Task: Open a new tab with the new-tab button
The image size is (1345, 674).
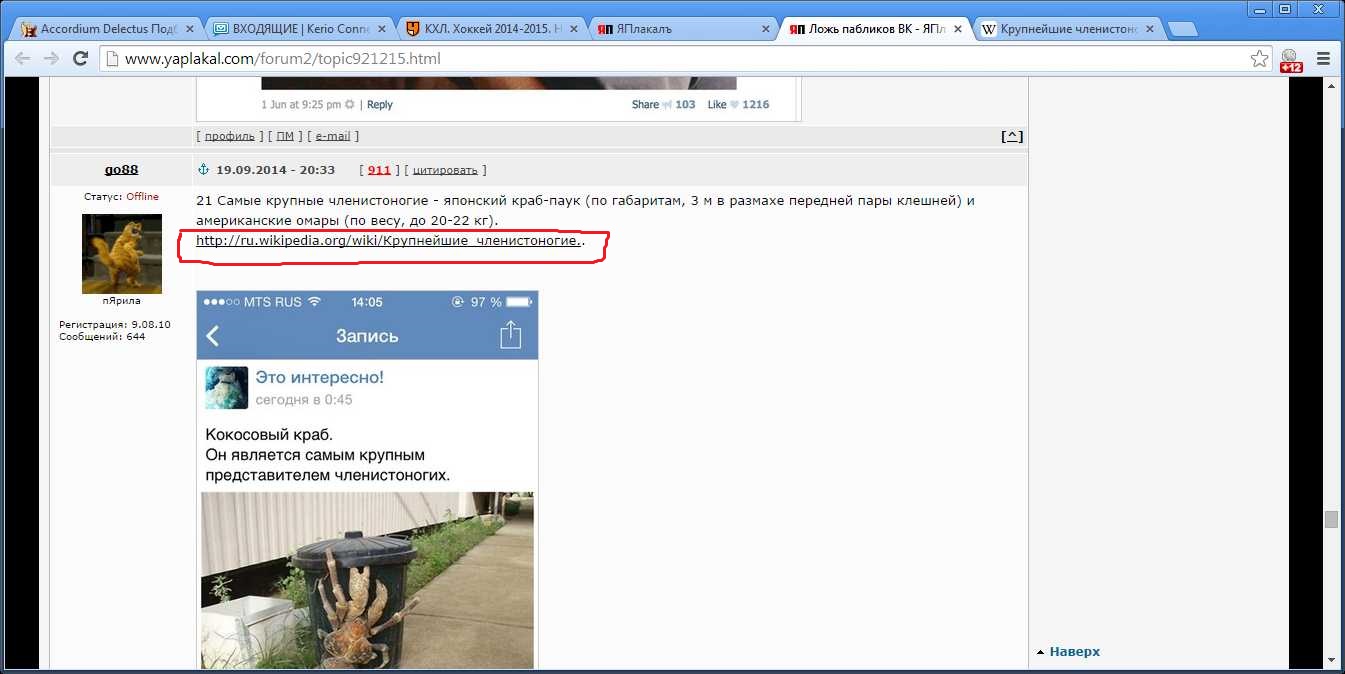Action: coord(1182,29)
